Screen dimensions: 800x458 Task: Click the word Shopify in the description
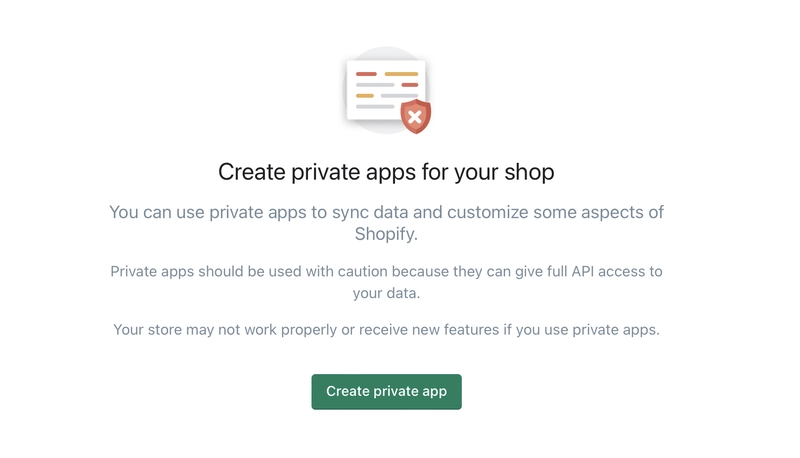[385, 234]
